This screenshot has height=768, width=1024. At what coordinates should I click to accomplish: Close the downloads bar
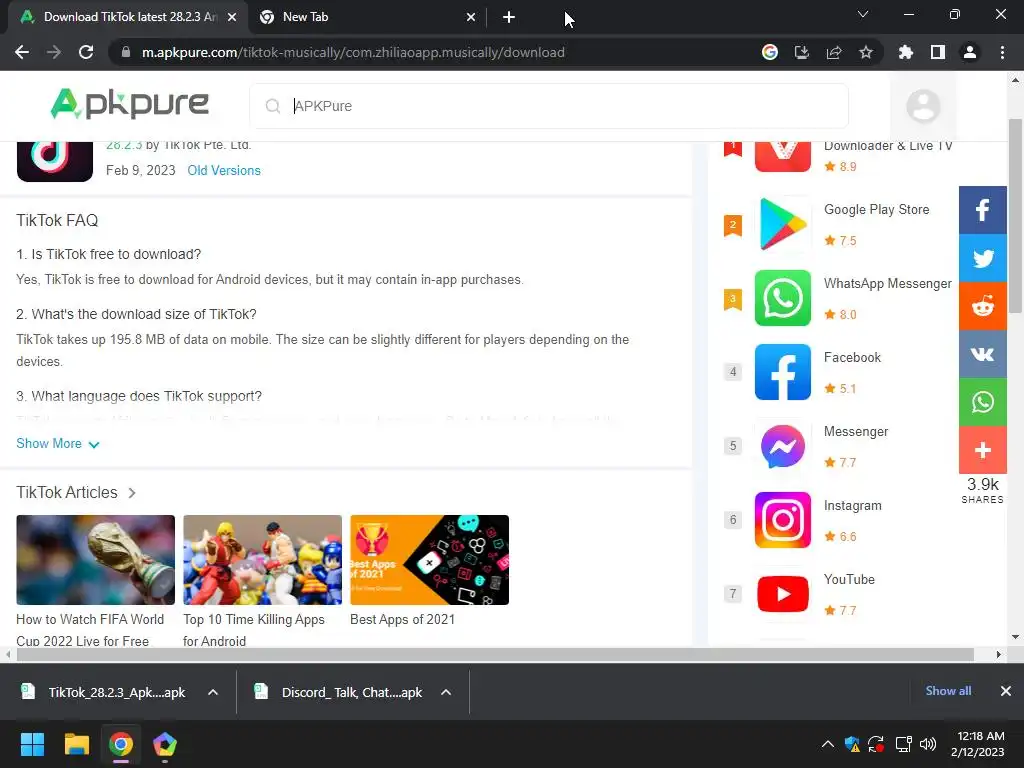pos(1006,691)
